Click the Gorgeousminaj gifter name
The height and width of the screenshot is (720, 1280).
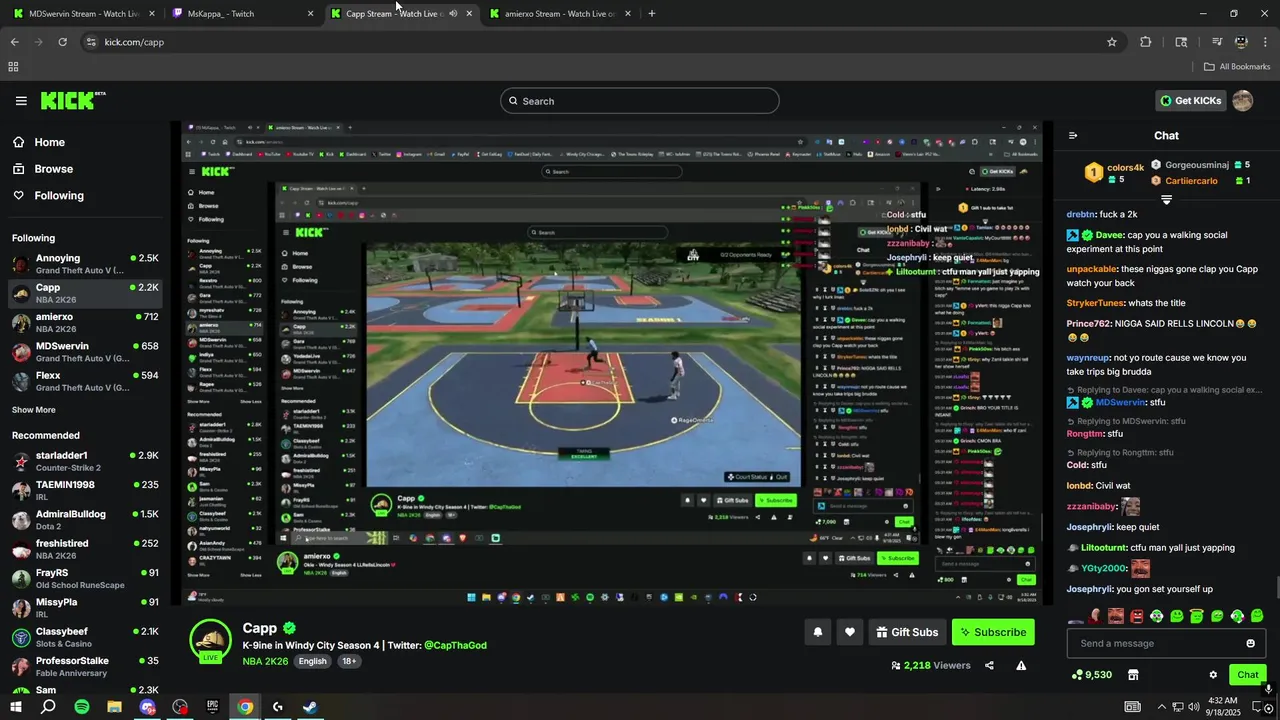(x=1197, y=165)
